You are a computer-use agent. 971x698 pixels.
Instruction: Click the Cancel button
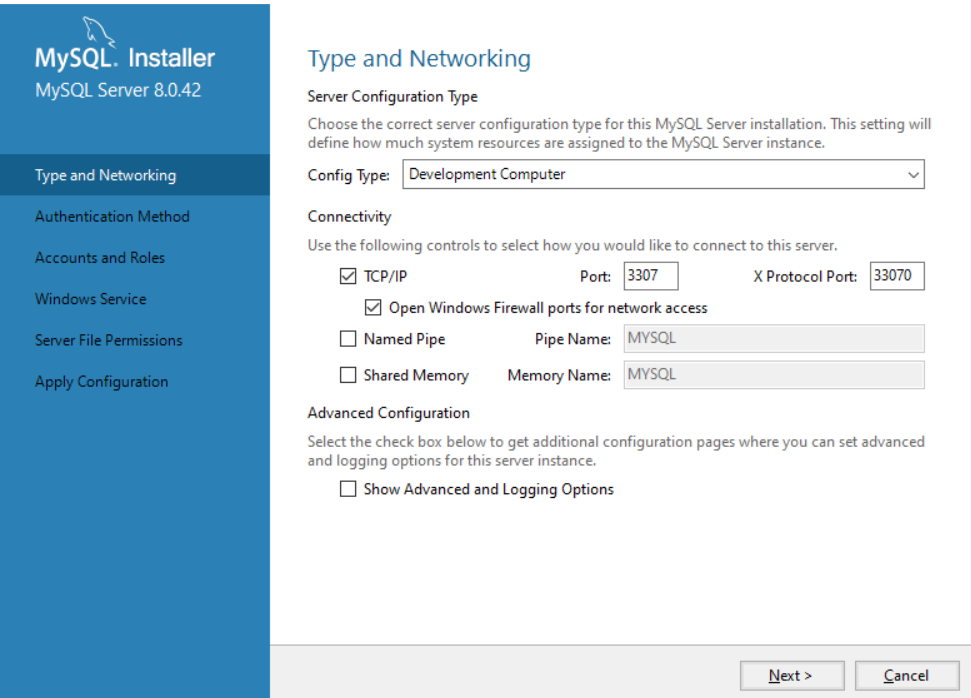pos(907,676)
